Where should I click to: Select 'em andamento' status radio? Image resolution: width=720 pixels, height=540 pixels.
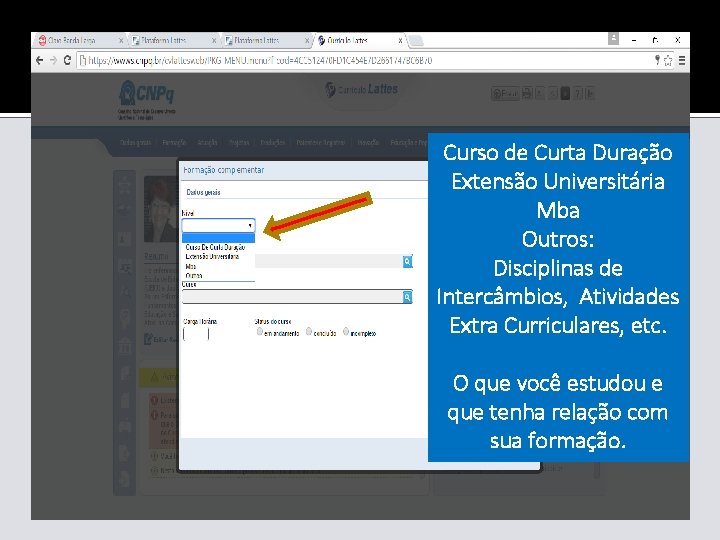tap(260, 332)
